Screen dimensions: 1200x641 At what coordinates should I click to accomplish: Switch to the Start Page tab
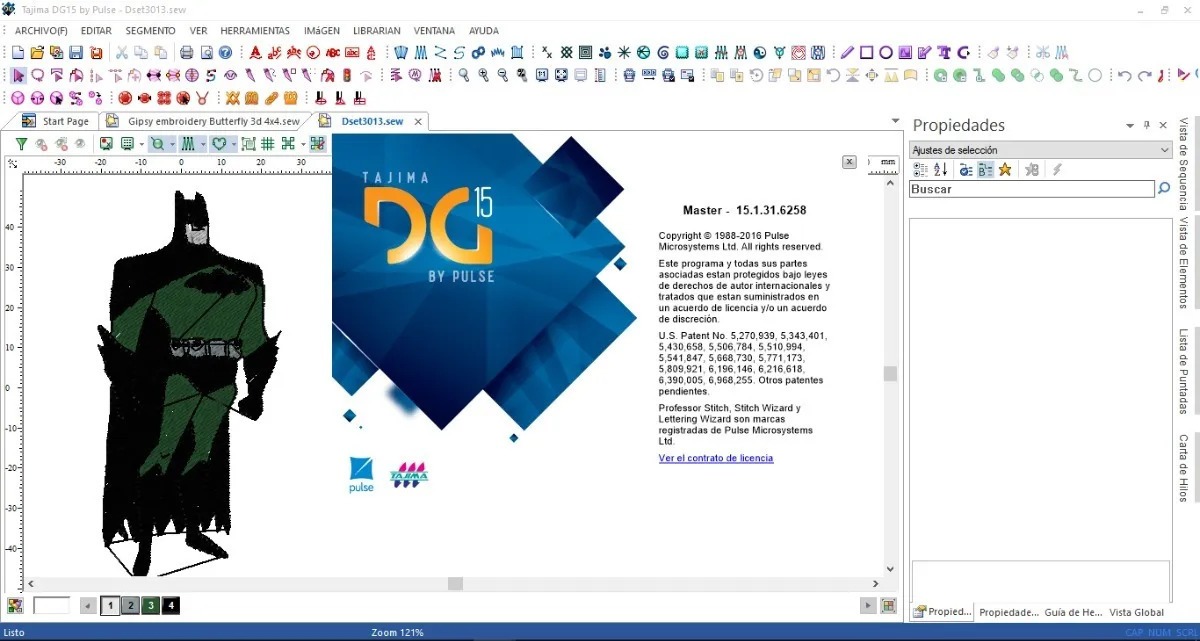coord(57,121)
